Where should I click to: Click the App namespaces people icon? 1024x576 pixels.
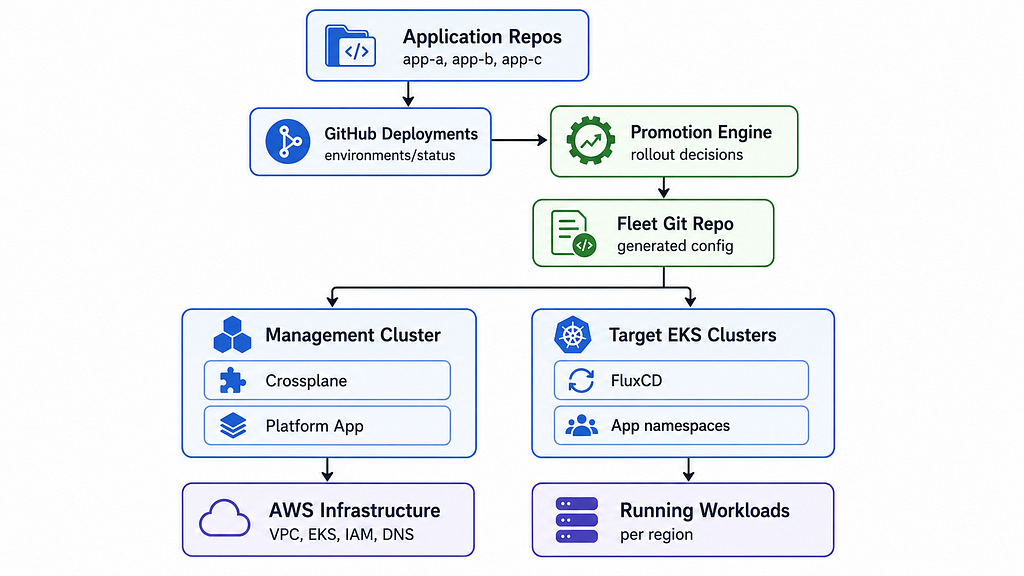tap(581, 426)
